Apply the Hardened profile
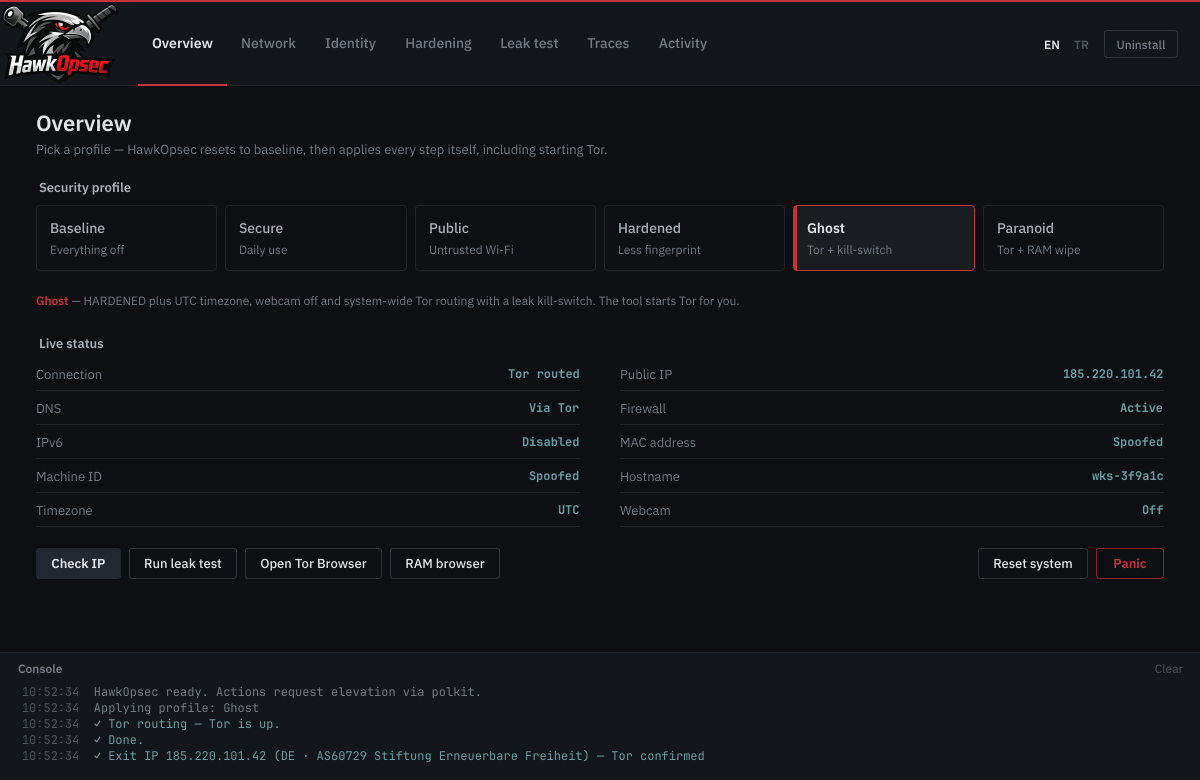Screen dimensions: 1200x780 [x=694, y=238]
